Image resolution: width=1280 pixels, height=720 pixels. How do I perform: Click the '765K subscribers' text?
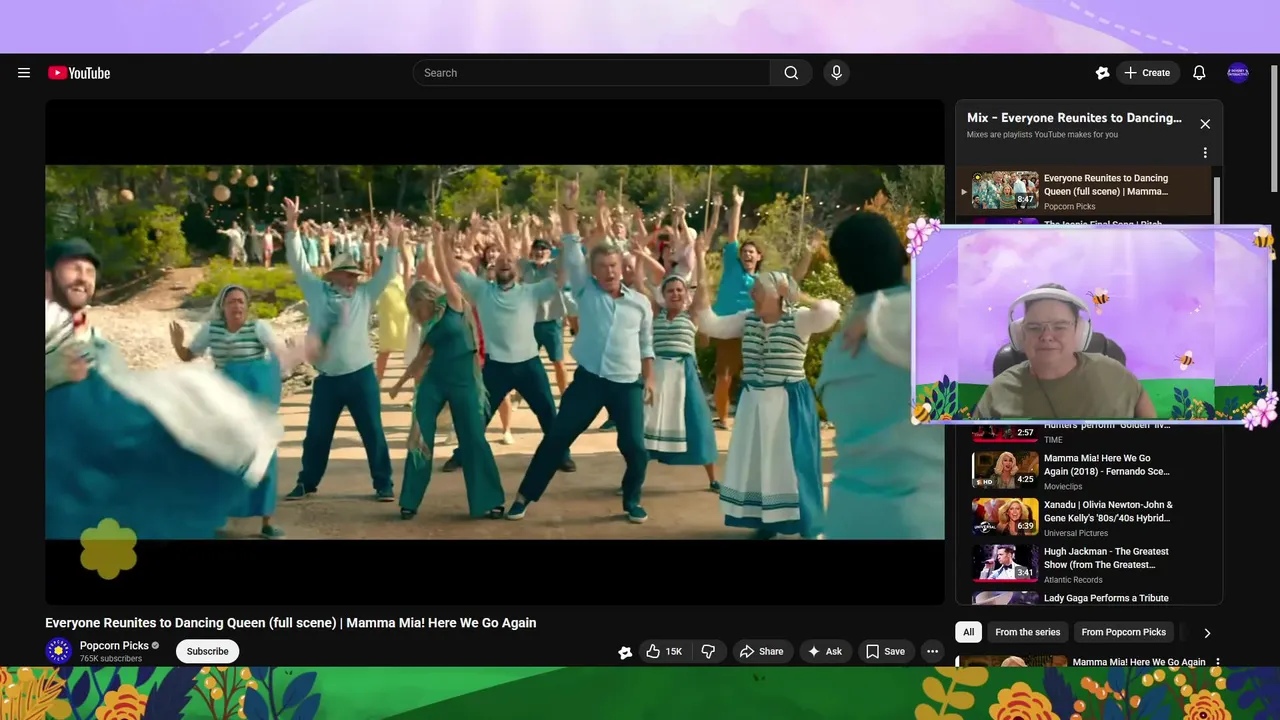pos(111,659)
